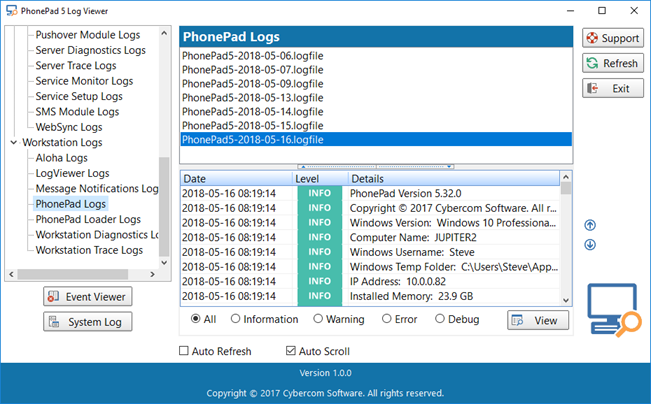Click the Refresh arrows icon

(x=592, y=63)
